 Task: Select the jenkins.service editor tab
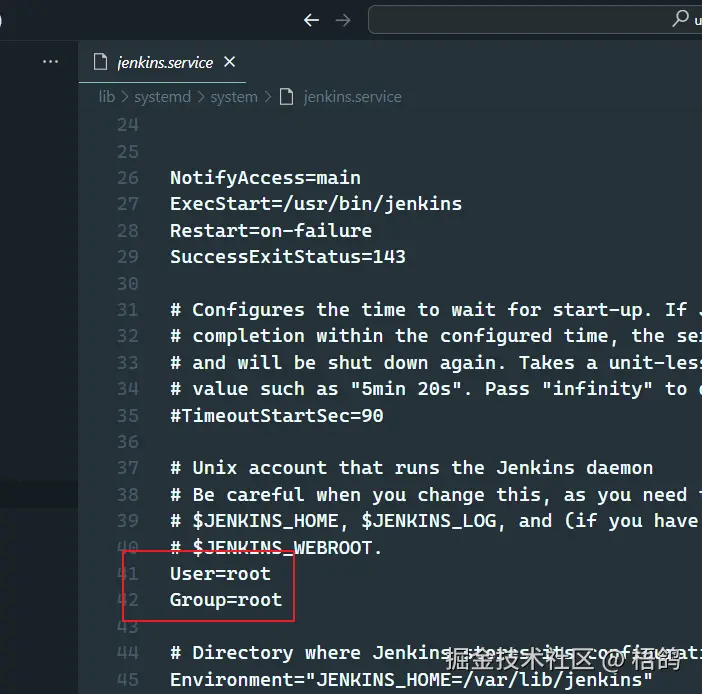[163, 62]
